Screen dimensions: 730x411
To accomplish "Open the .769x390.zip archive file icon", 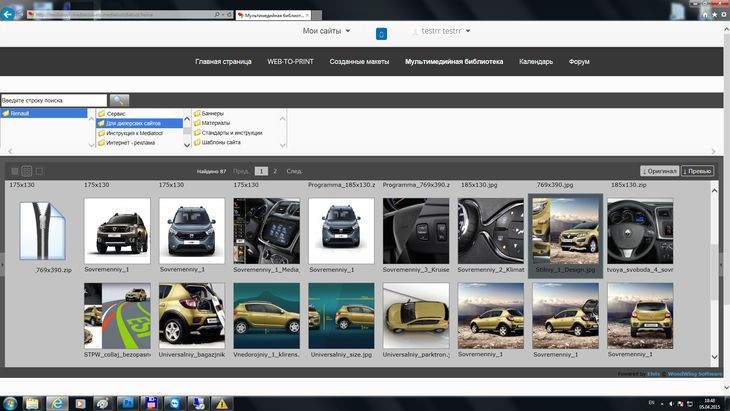I will (x=45, y=232).
